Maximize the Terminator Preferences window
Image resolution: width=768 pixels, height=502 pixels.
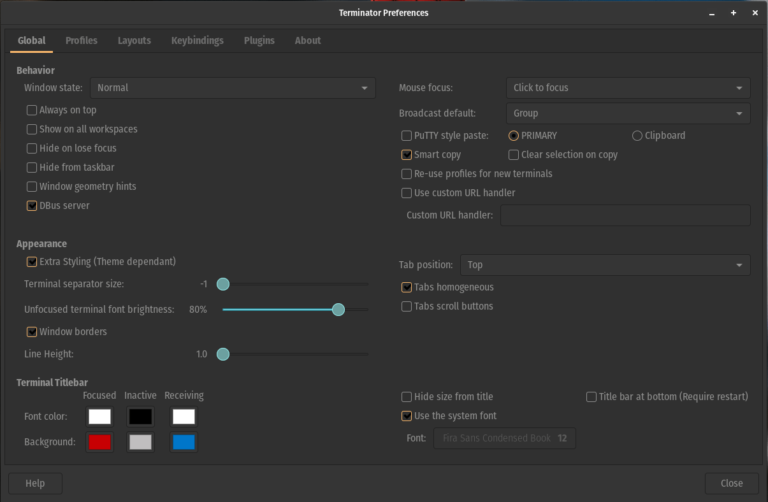733,13
